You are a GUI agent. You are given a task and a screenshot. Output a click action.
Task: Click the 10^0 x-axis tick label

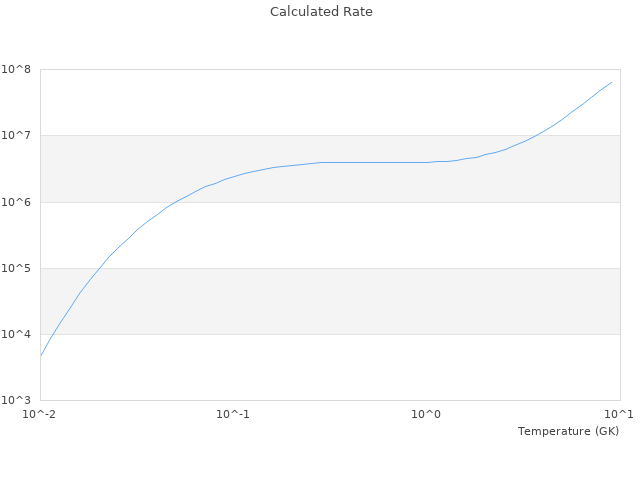(x=427, y=413)
